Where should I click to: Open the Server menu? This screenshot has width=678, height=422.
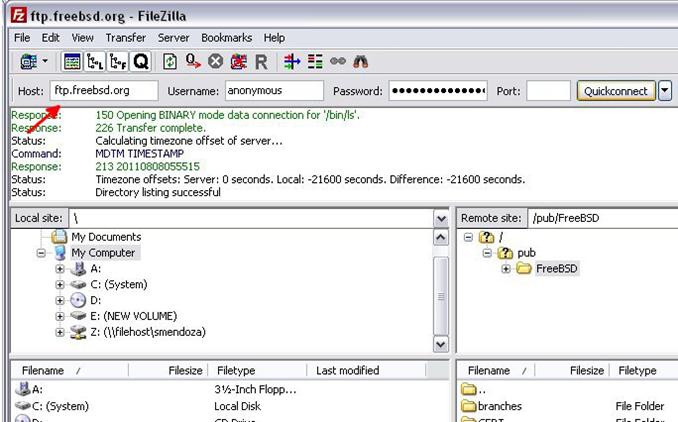[x=173, y=38]
